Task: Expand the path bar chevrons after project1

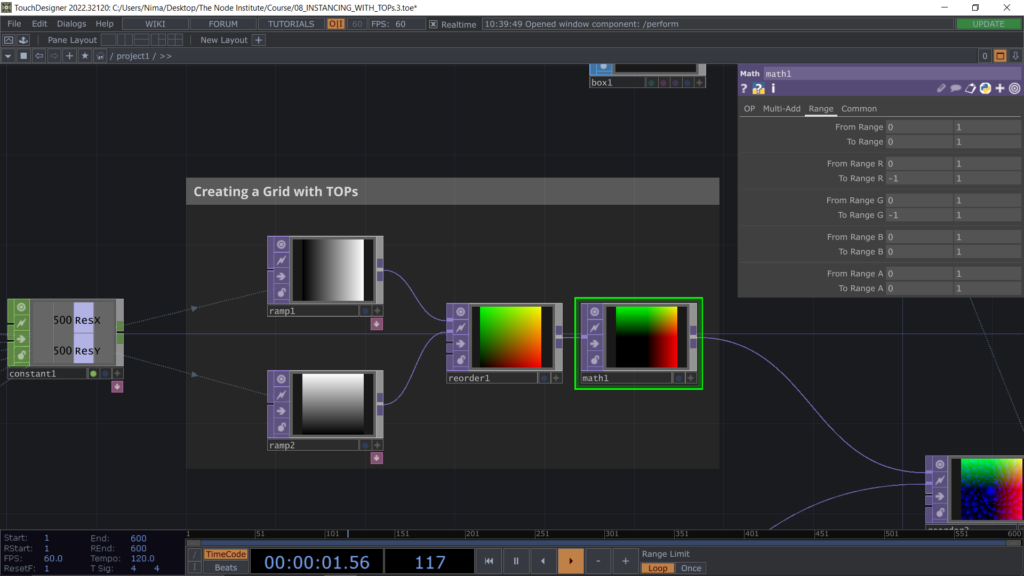Action: 166,56
